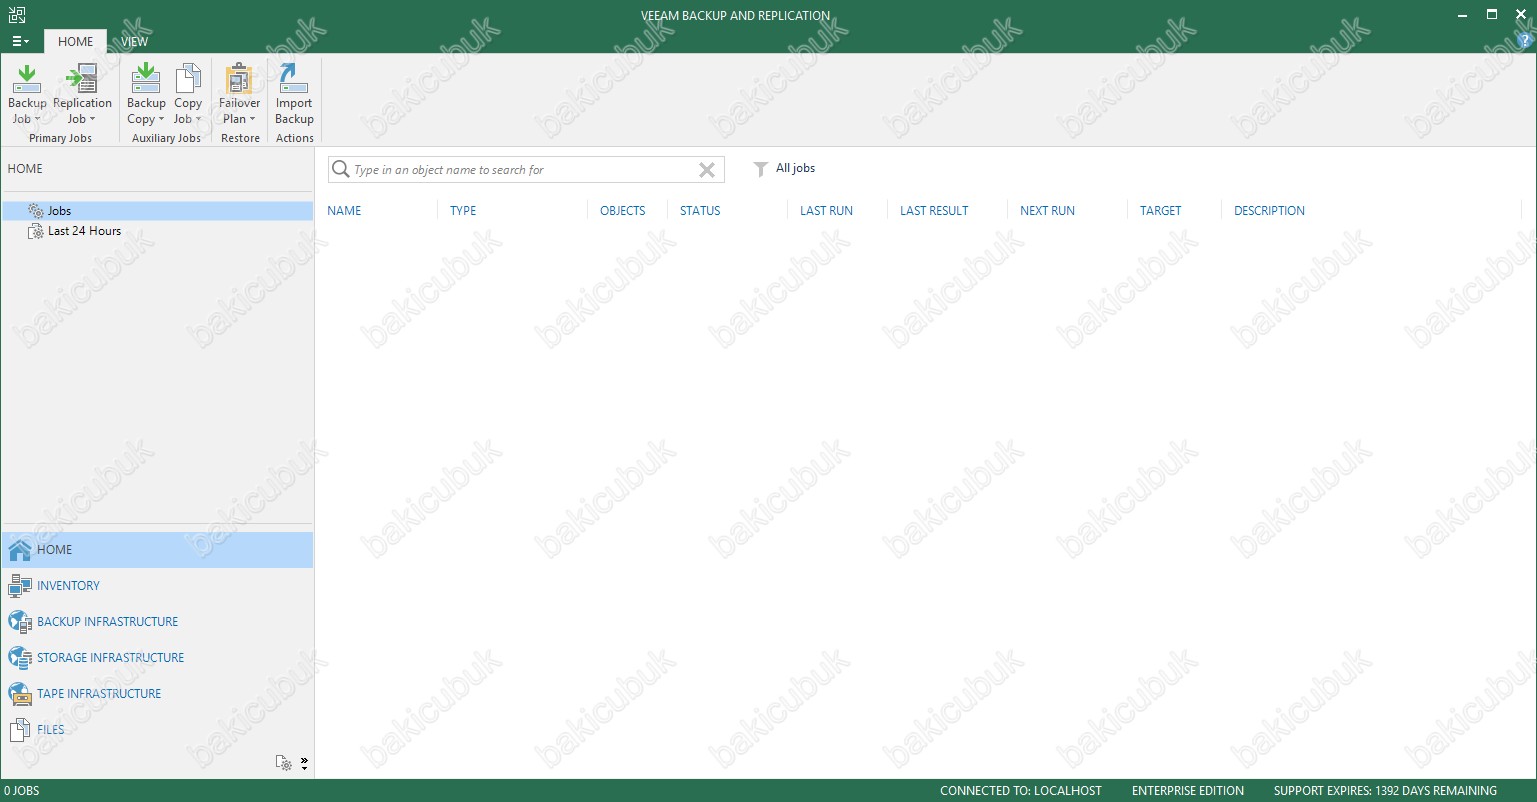1537x802 pixels.
Task: Open the Failover Plan ribbon button
Action: coord(239,94)
